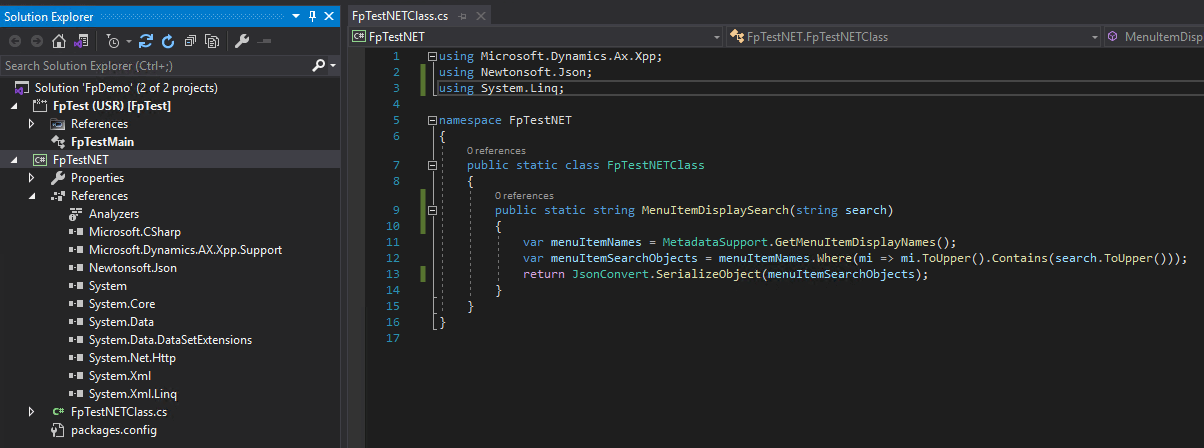
Task: Click the System.Core reference icon
Action: coord(76,304)
